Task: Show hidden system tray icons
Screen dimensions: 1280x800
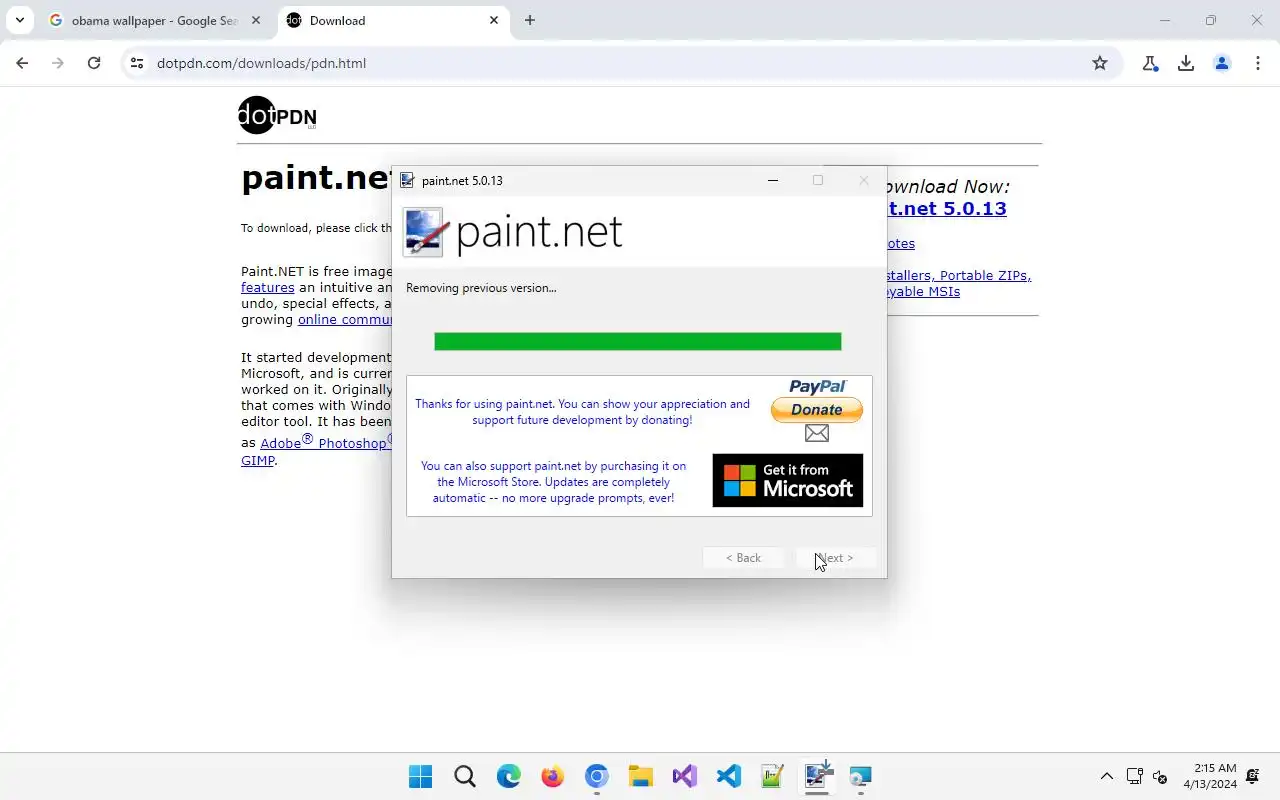Action: (x=1106, y=776)
